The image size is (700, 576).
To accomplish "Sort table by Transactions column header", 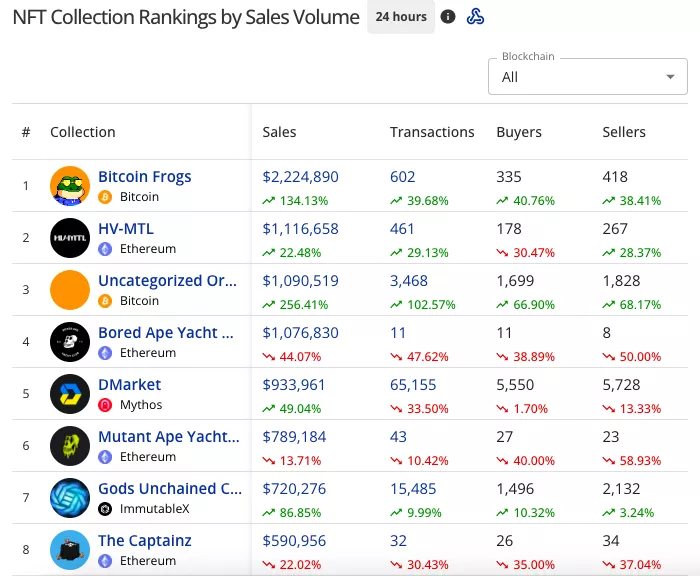I will [x=432, y=132].
